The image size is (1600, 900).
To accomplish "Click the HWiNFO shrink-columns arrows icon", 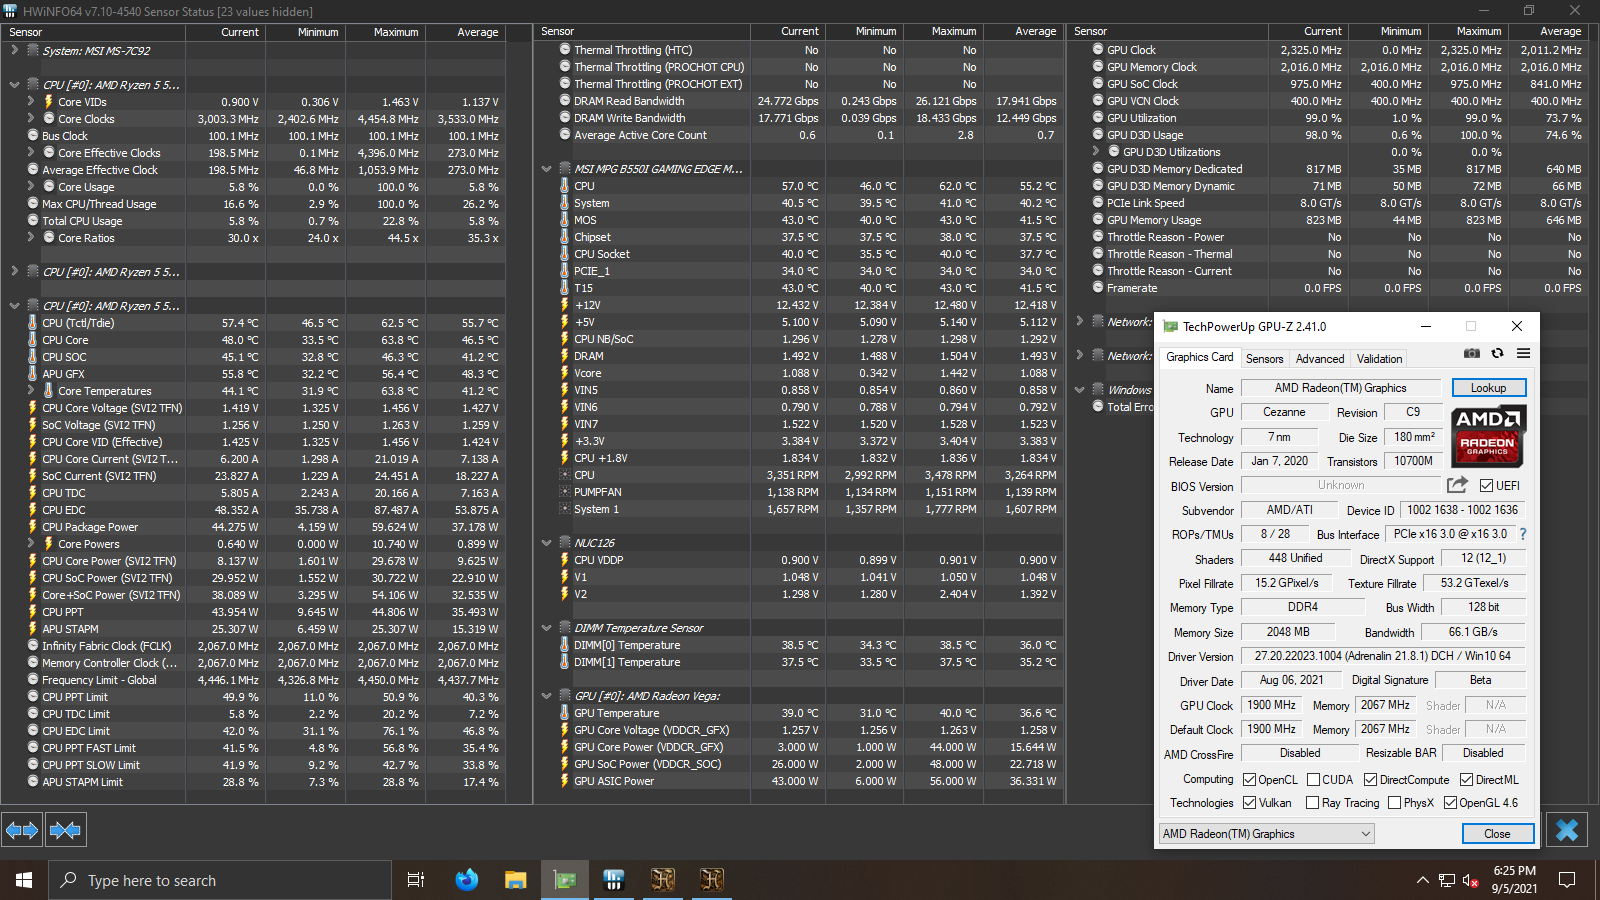I will tap(65, 830).
